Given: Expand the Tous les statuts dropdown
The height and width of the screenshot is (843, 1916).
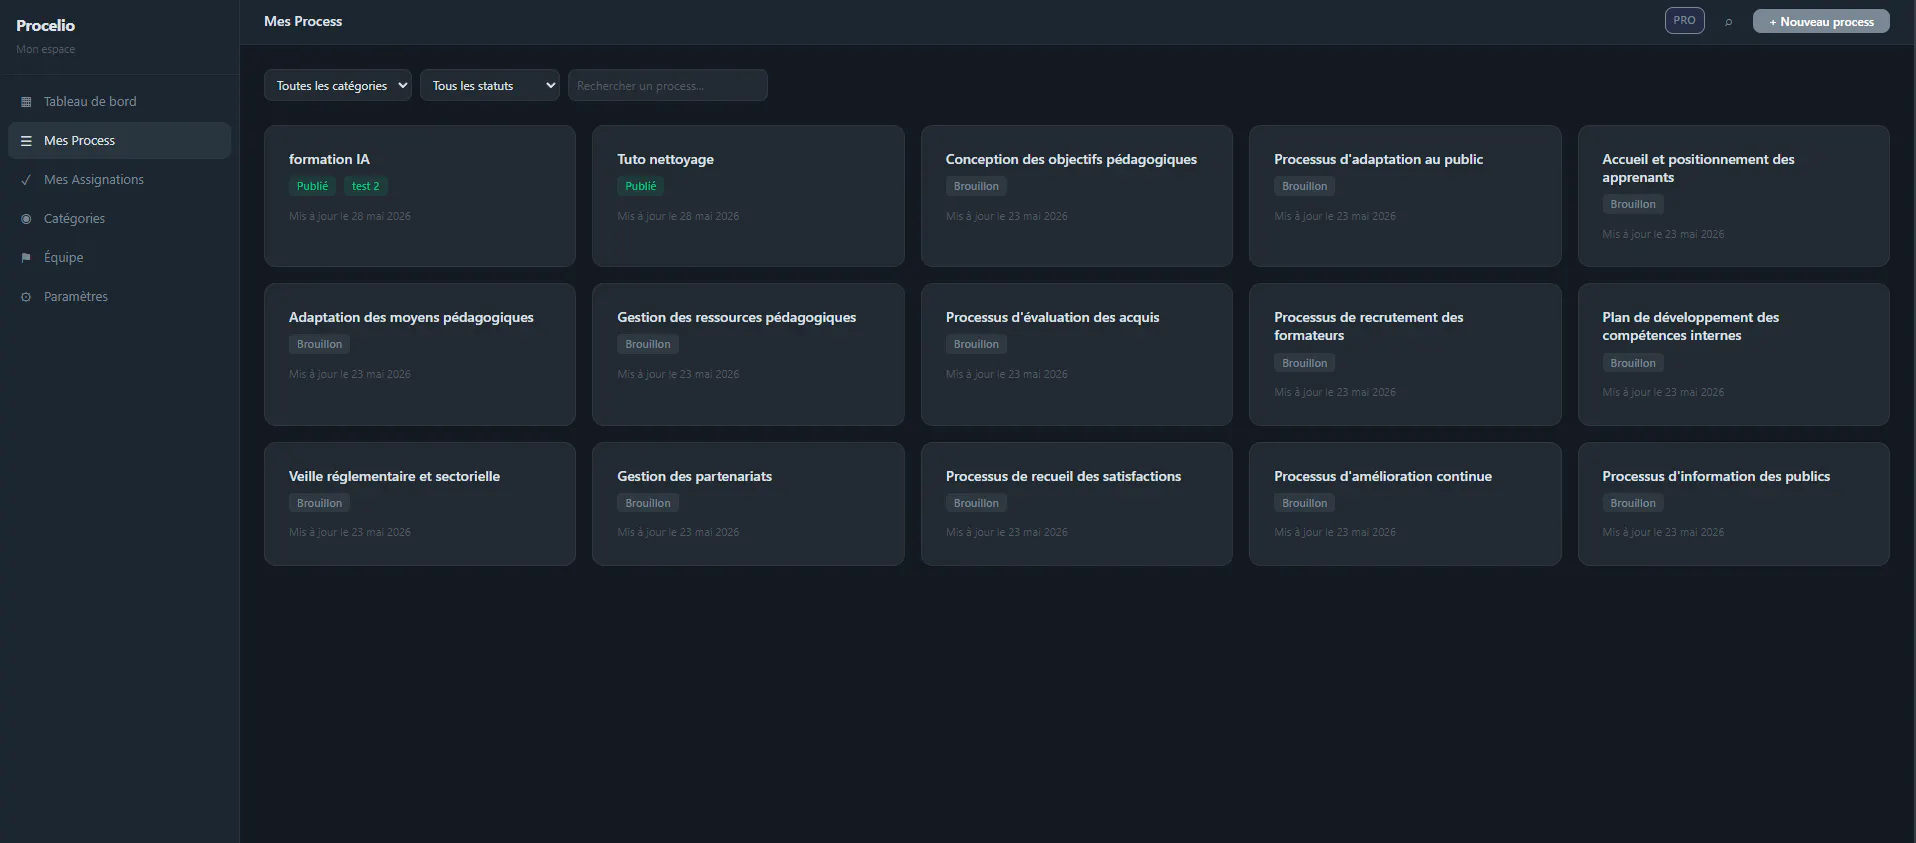Looking at the screenshot, I should tap(490, 85).
